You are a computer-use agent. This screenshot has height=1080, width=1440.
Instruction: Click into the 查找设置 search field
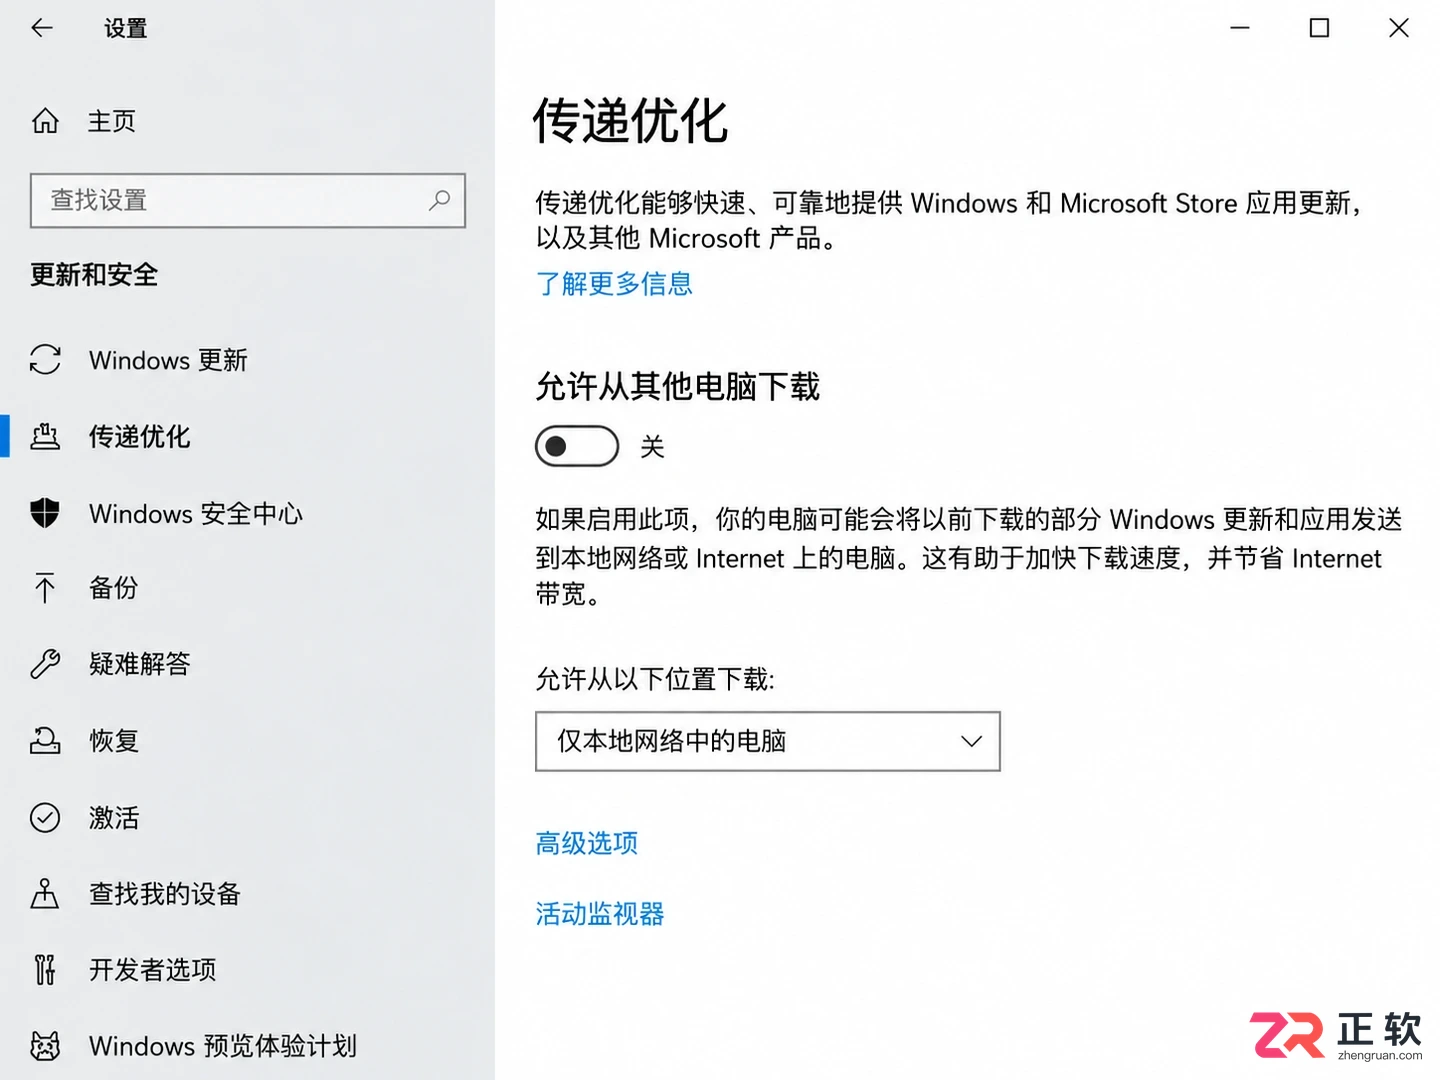[x=248, y=200]
